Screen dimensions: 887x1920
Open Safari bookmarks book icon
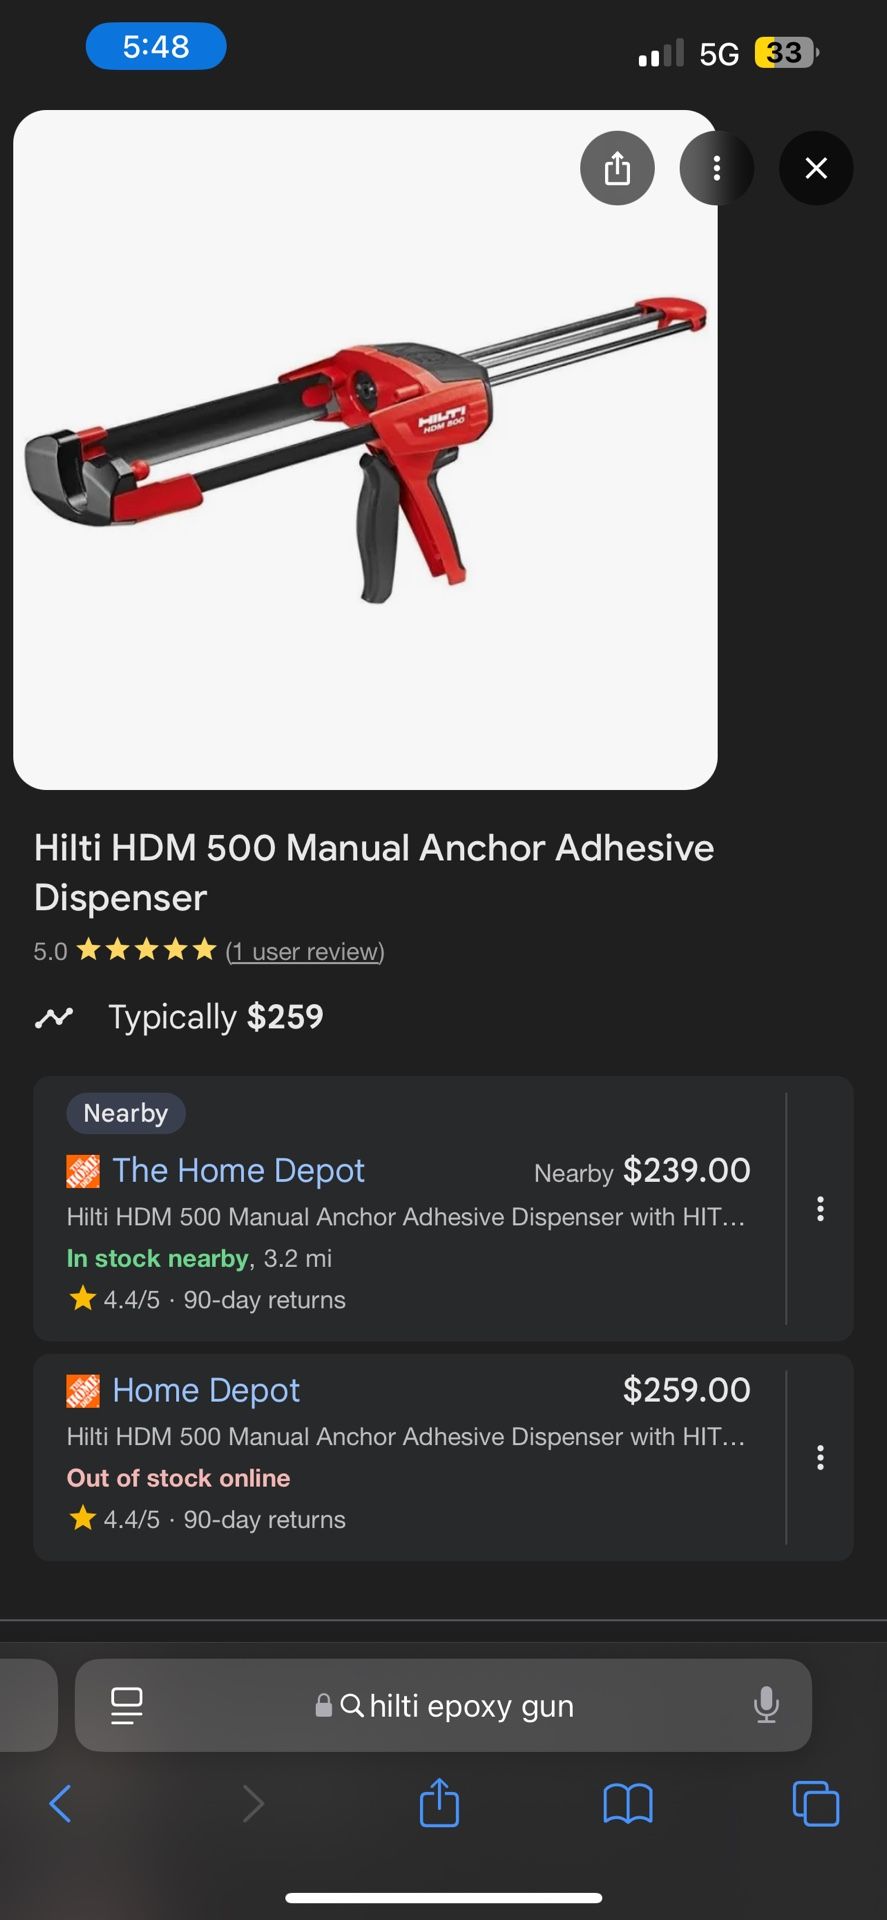coord(628,1804)
